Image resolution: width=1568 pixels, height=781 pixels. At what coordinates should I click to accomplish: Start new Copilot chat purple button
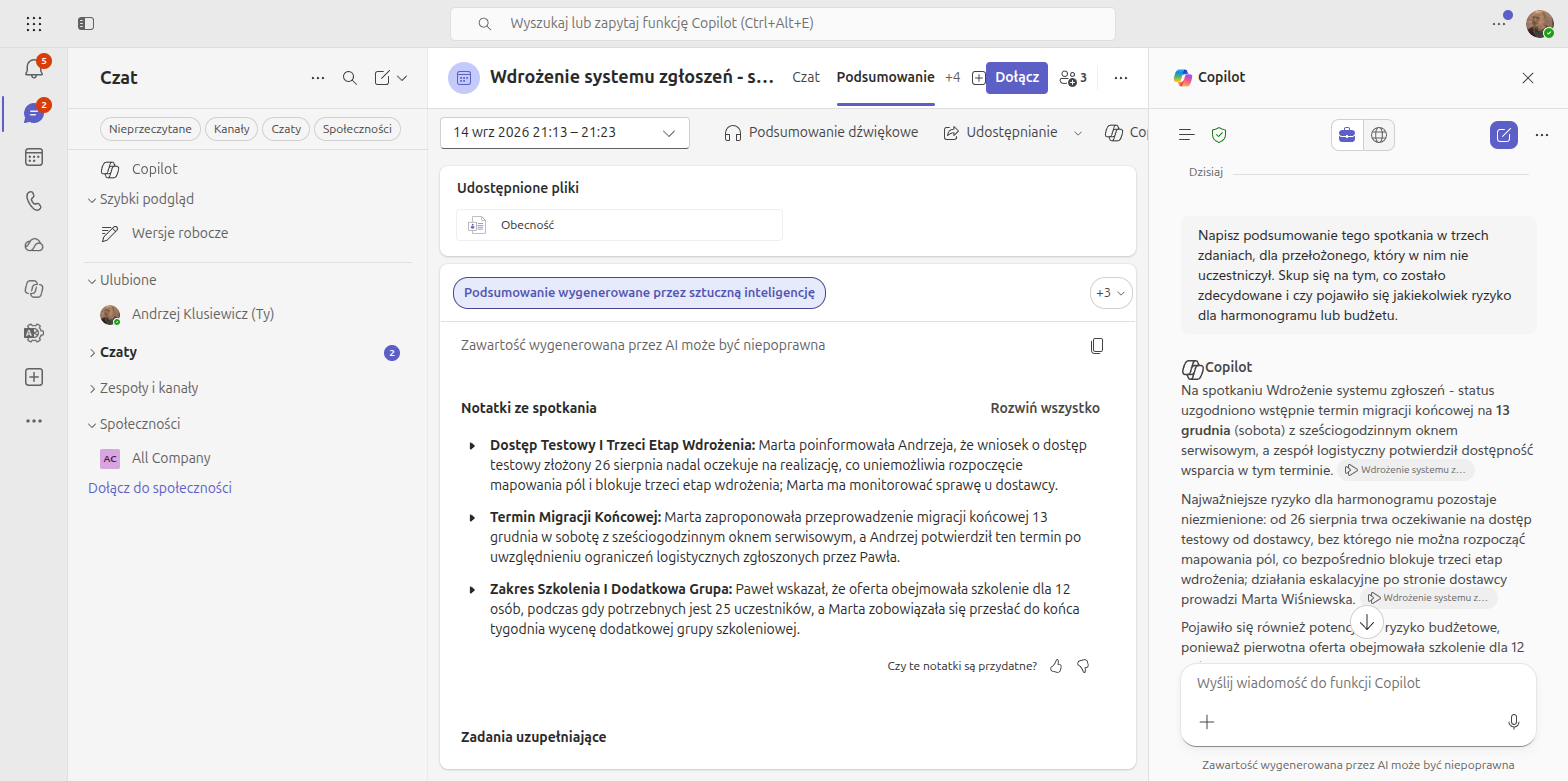pos(1504,134)
